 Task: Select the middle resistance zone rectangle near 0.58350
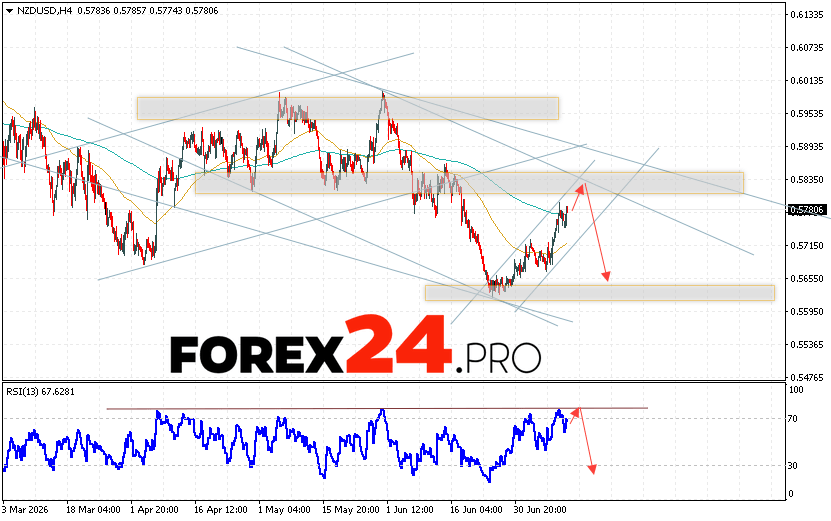(x=470, y=183)
